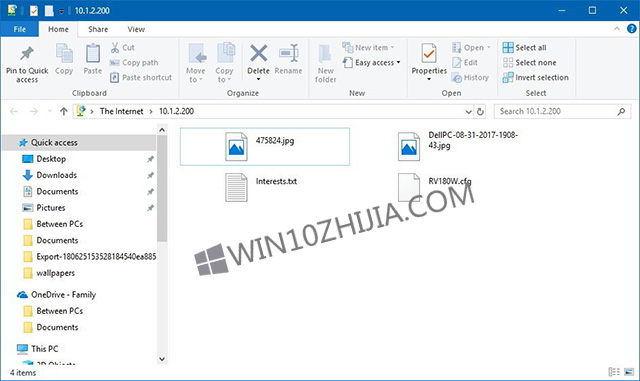Collapse the ribbon with chevron

[617, 29]
